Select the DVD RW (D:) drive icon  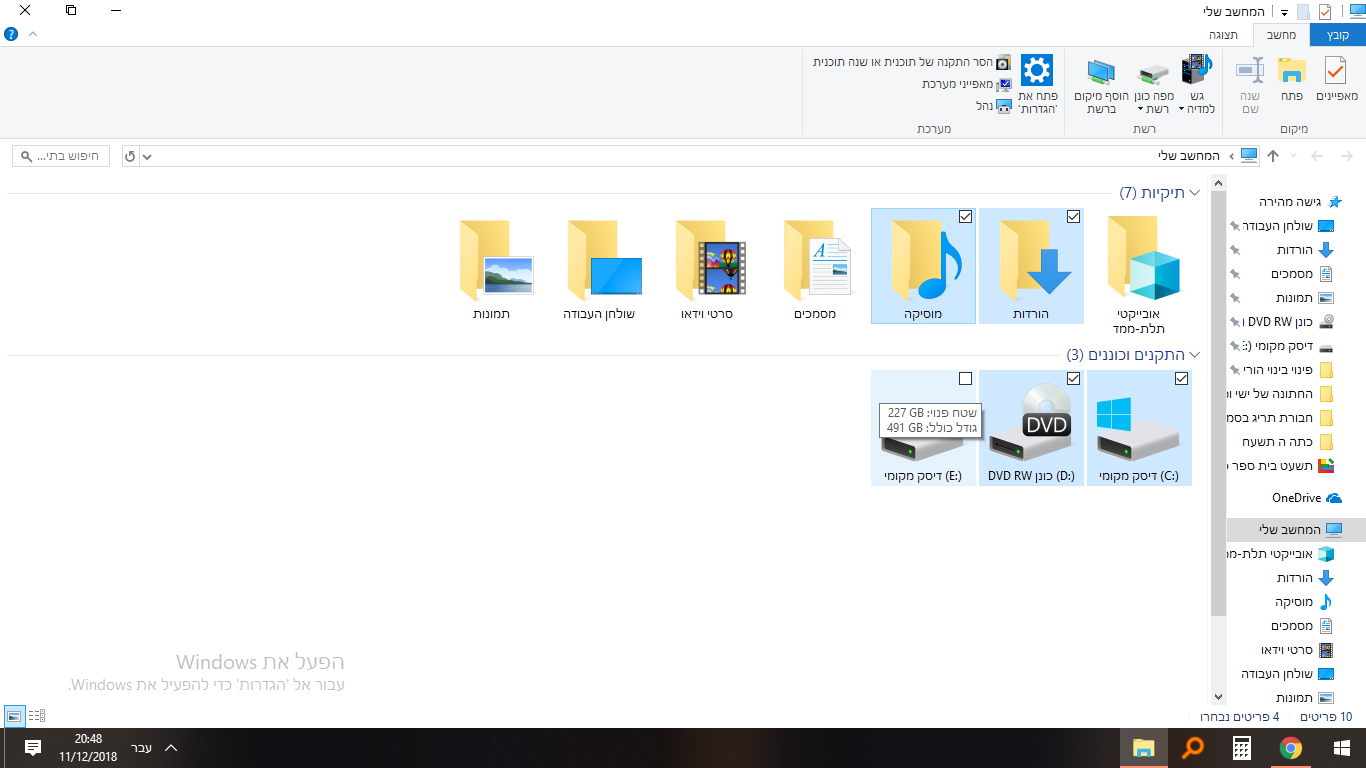coord(1031,428)
